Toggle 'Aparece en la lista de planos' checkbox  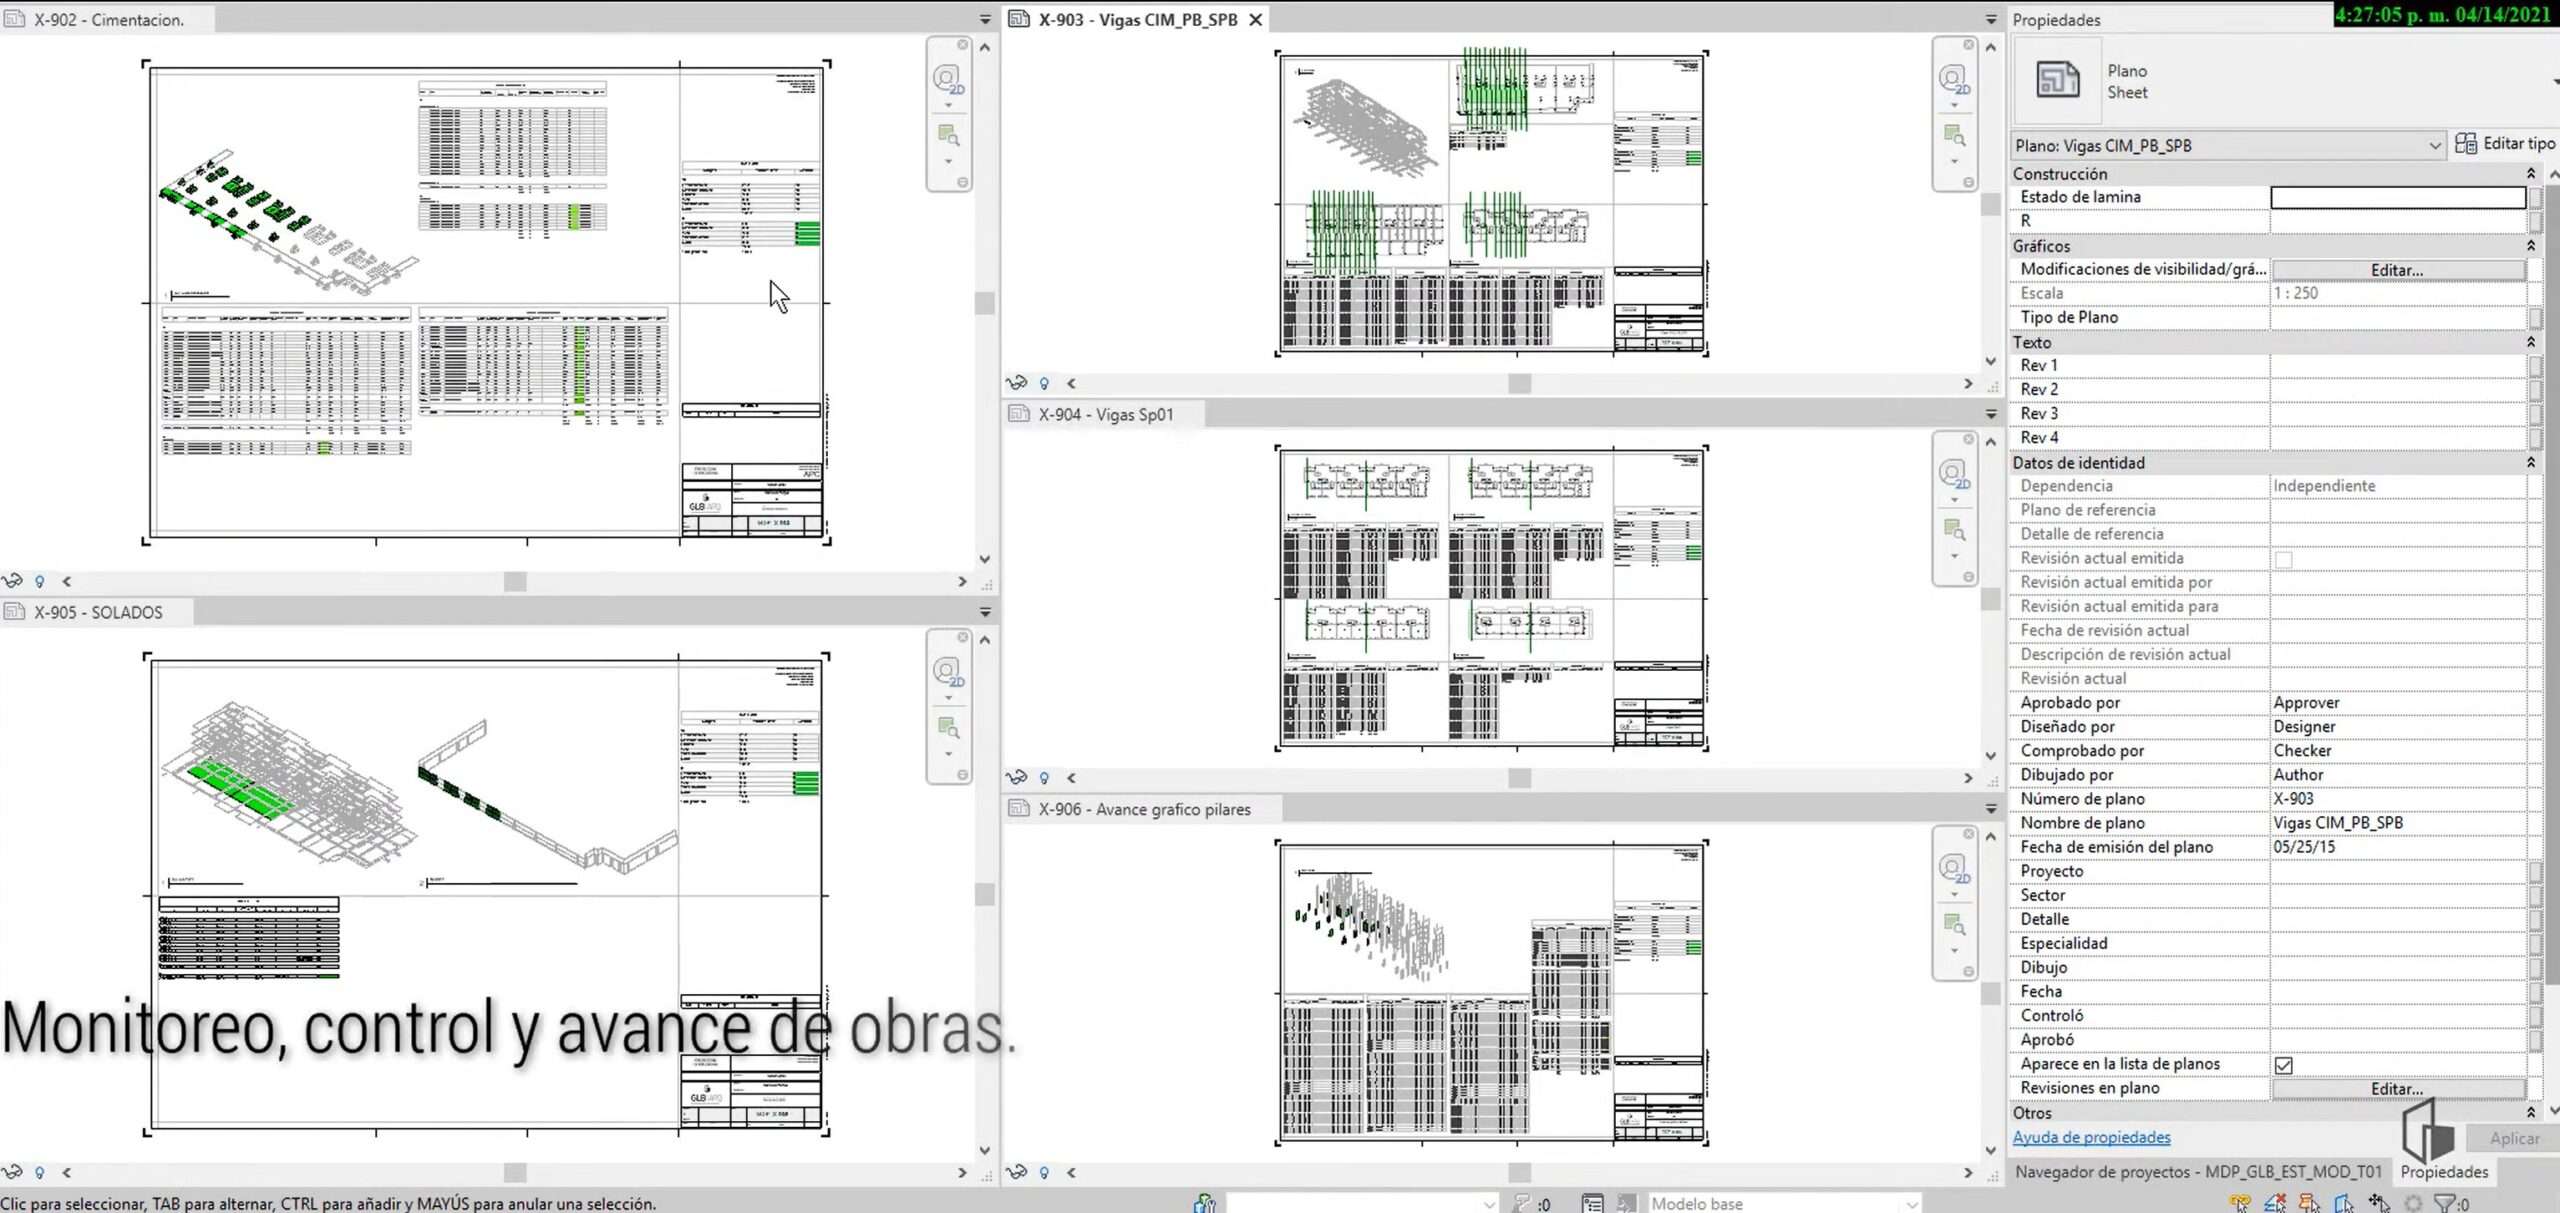(x=2283, y=1065)
